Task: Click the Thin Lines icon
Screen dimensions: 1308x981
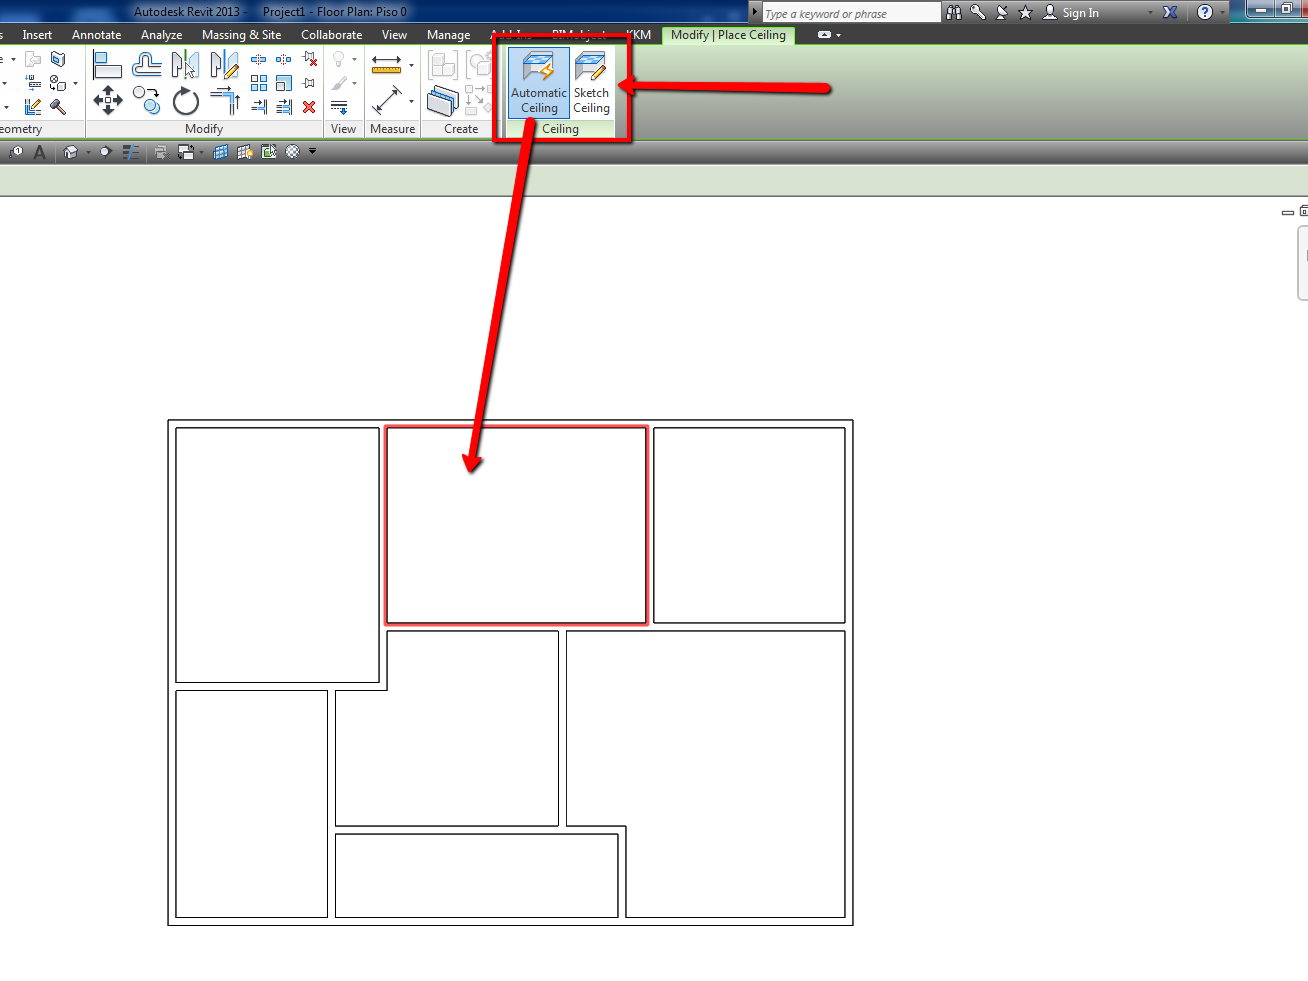Action: pos(131,152)
